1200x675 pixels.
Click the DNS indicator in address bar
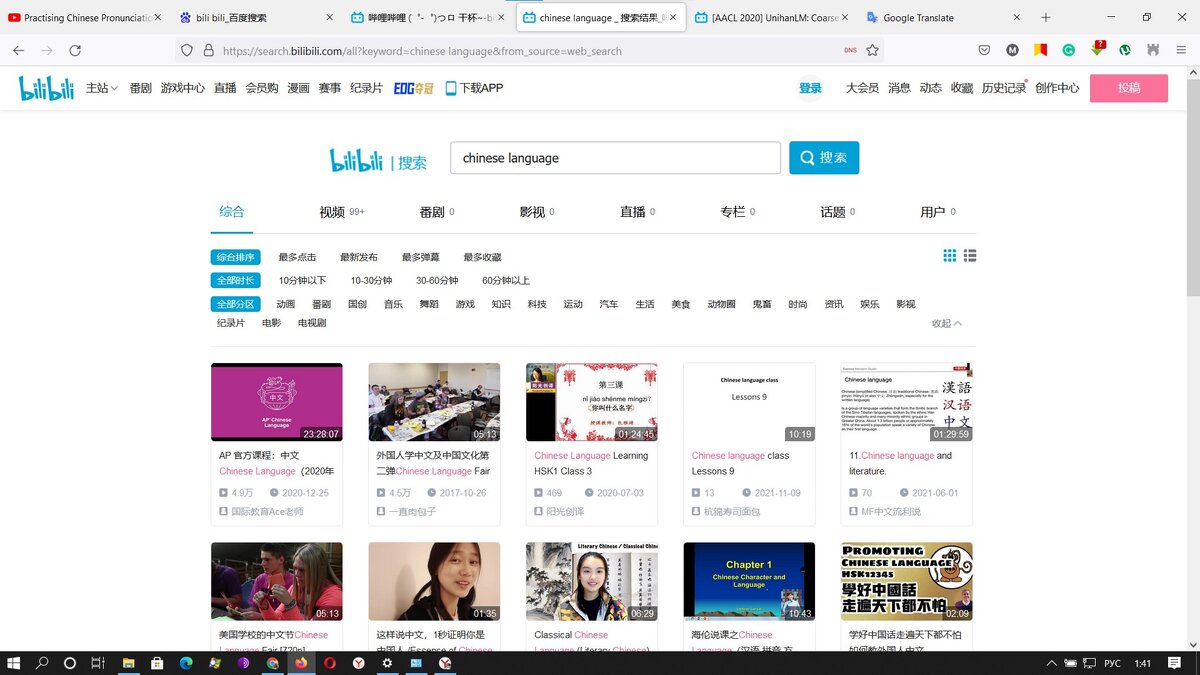[850, 50]
